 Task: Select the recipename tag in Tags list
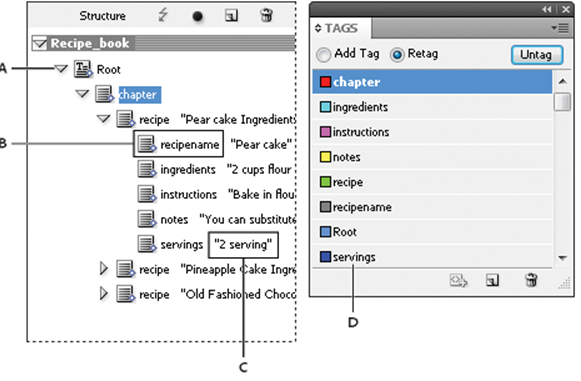pos(432,207)
